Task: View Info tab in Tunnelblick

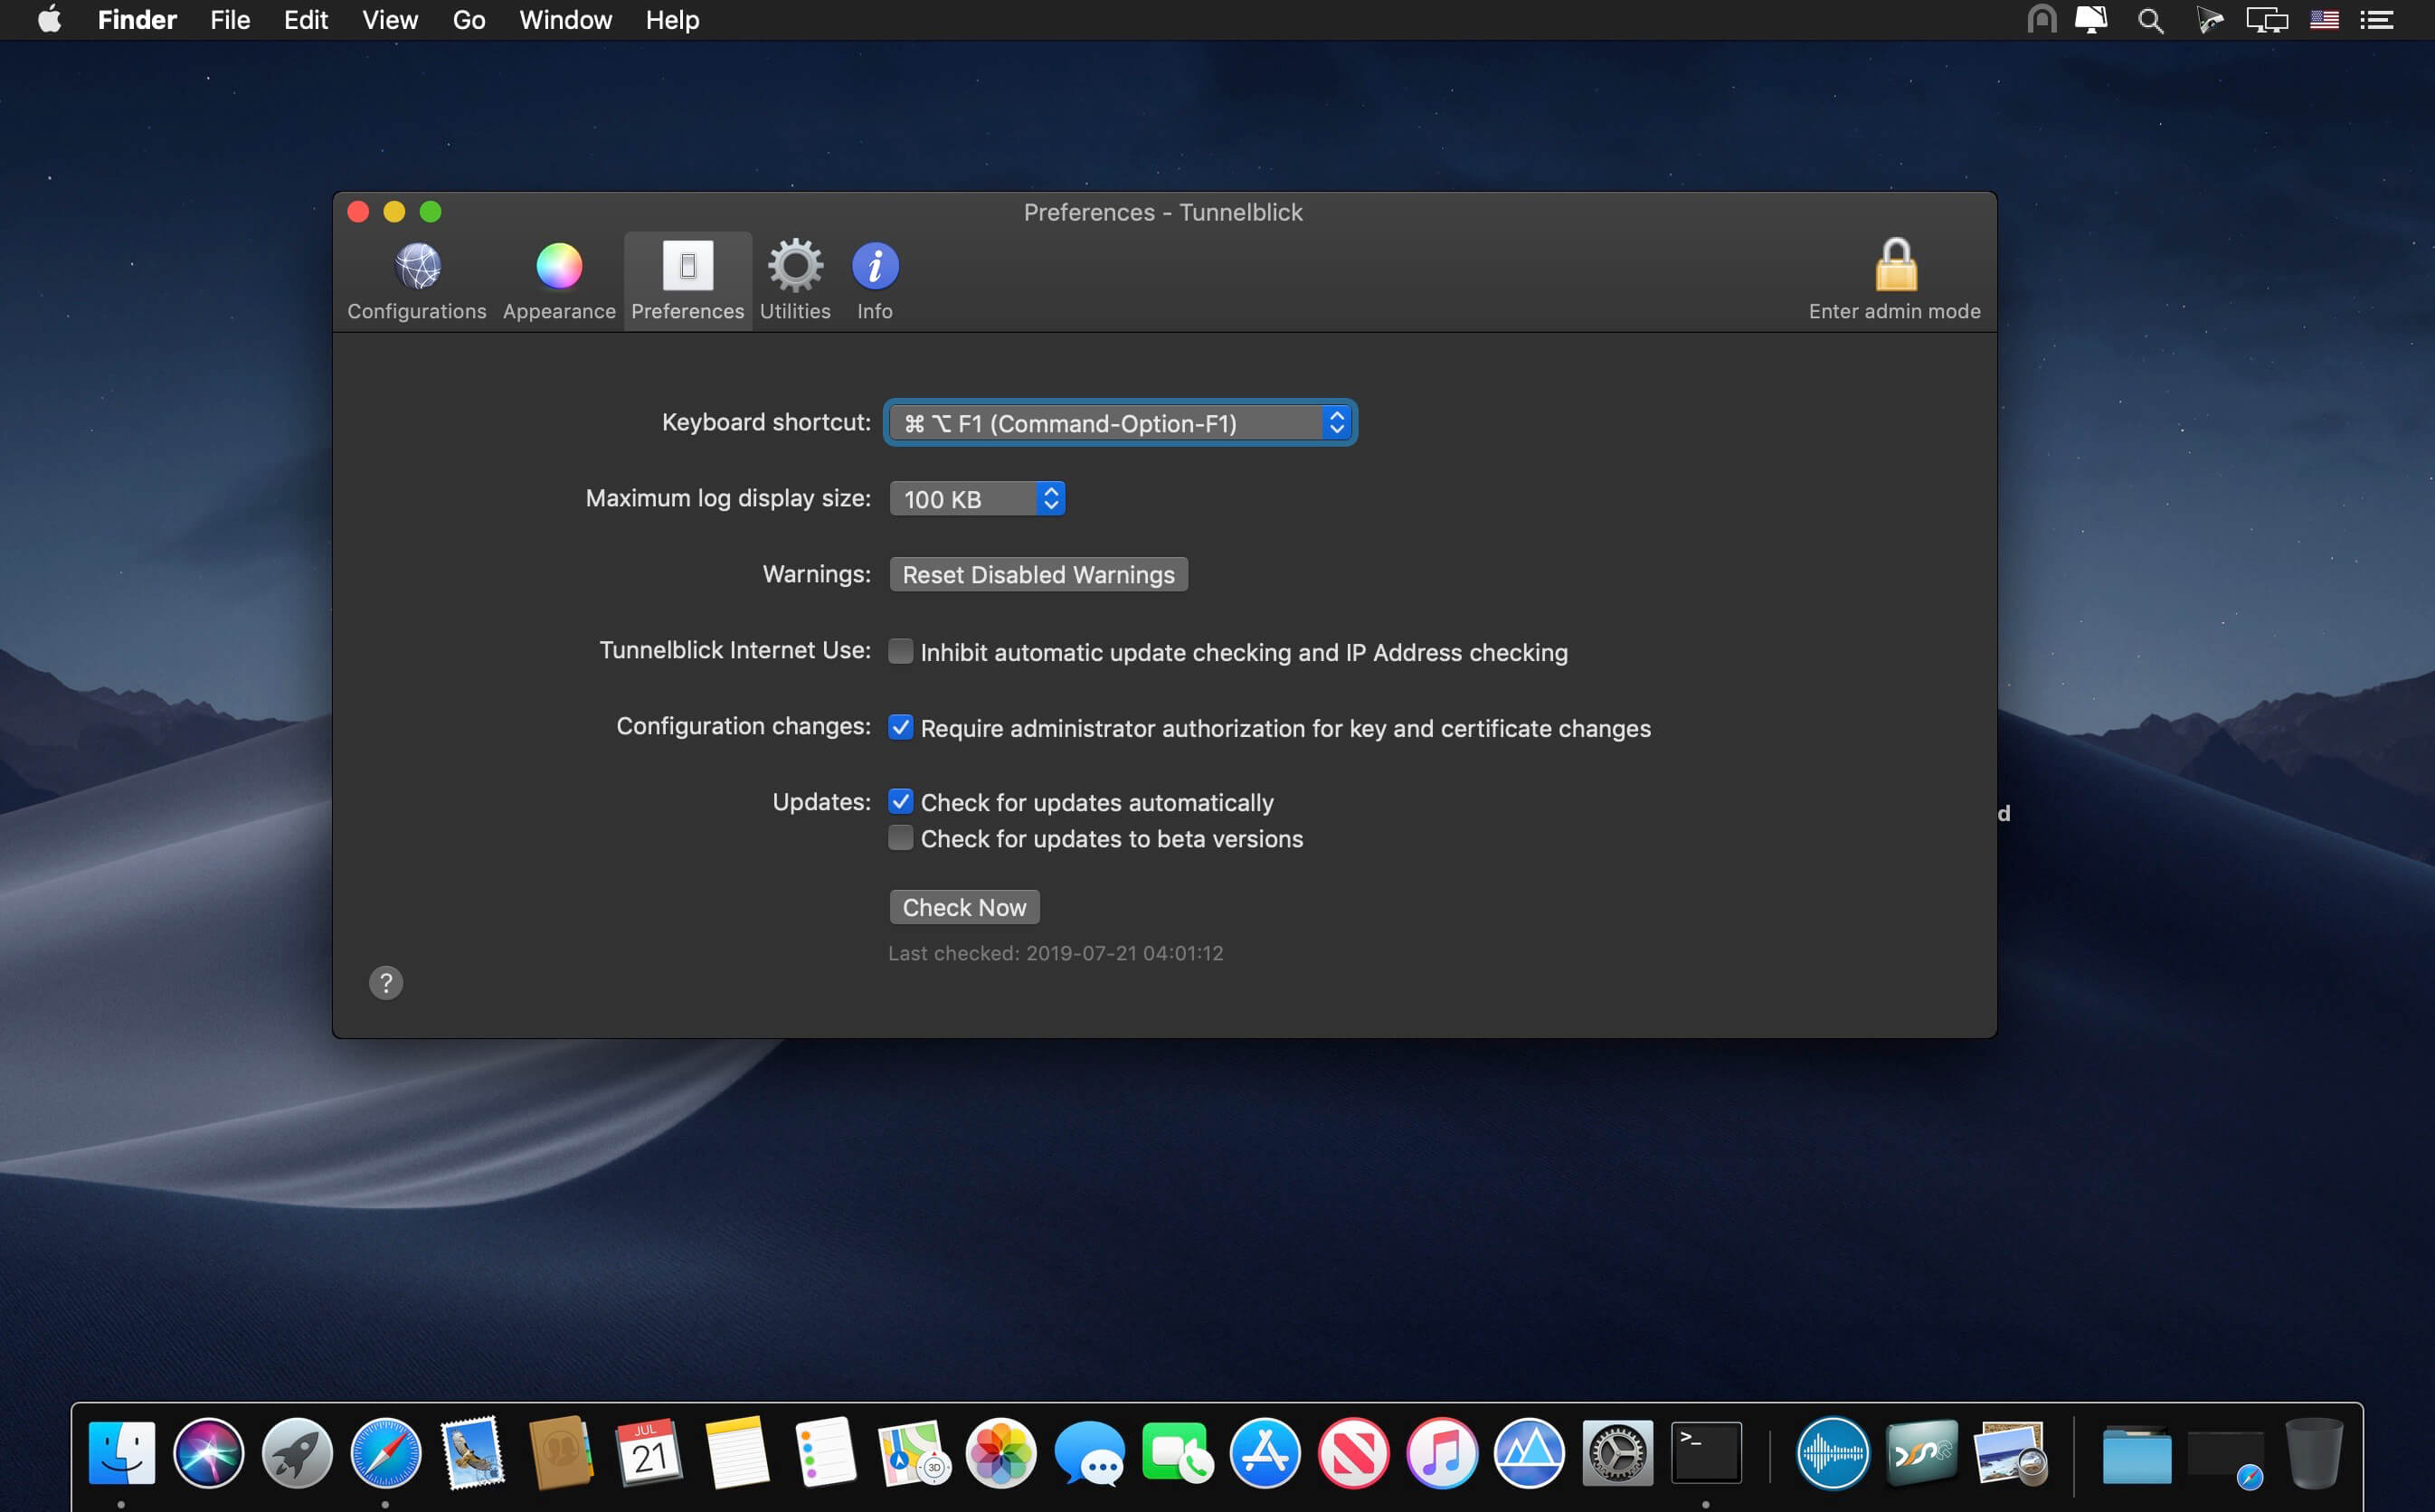Action: coord(873,279)
